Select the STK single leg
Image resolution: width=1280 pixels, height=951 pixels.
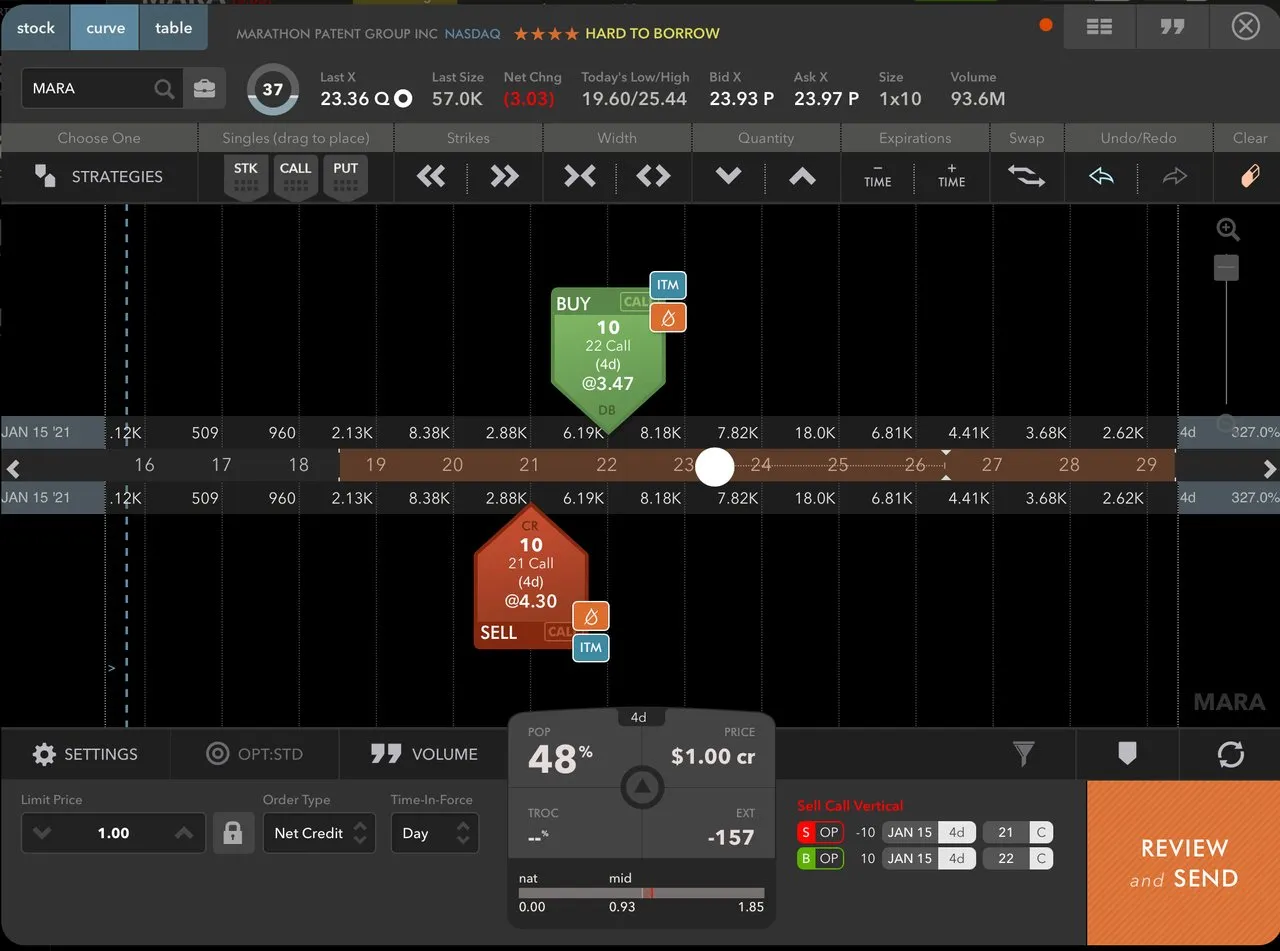coord(246,177)
